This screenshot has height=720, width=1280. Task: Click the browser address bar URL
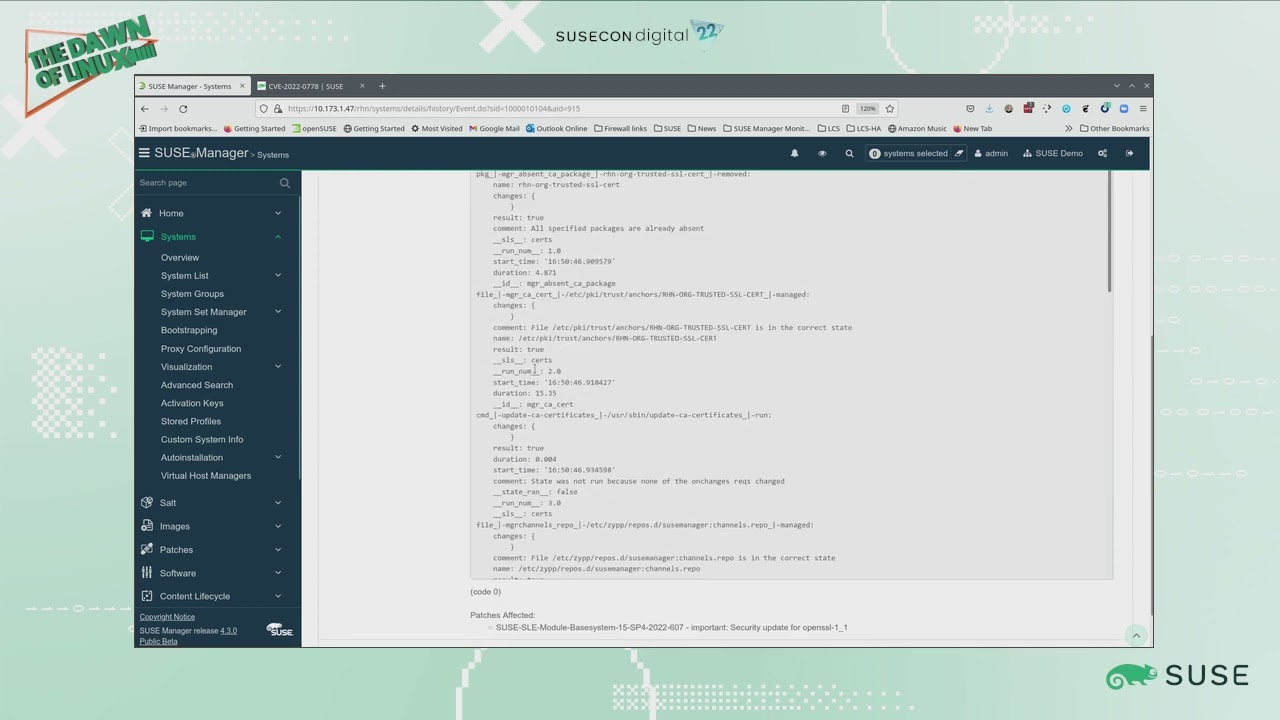pyautogui.click(x=433, y=108)
